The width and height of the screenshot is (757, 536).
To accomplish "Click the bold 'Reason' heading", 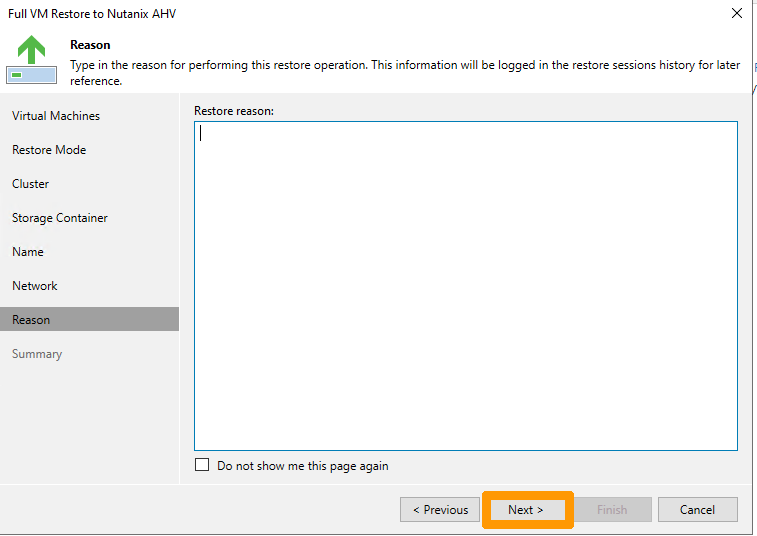I will (90, 45).
